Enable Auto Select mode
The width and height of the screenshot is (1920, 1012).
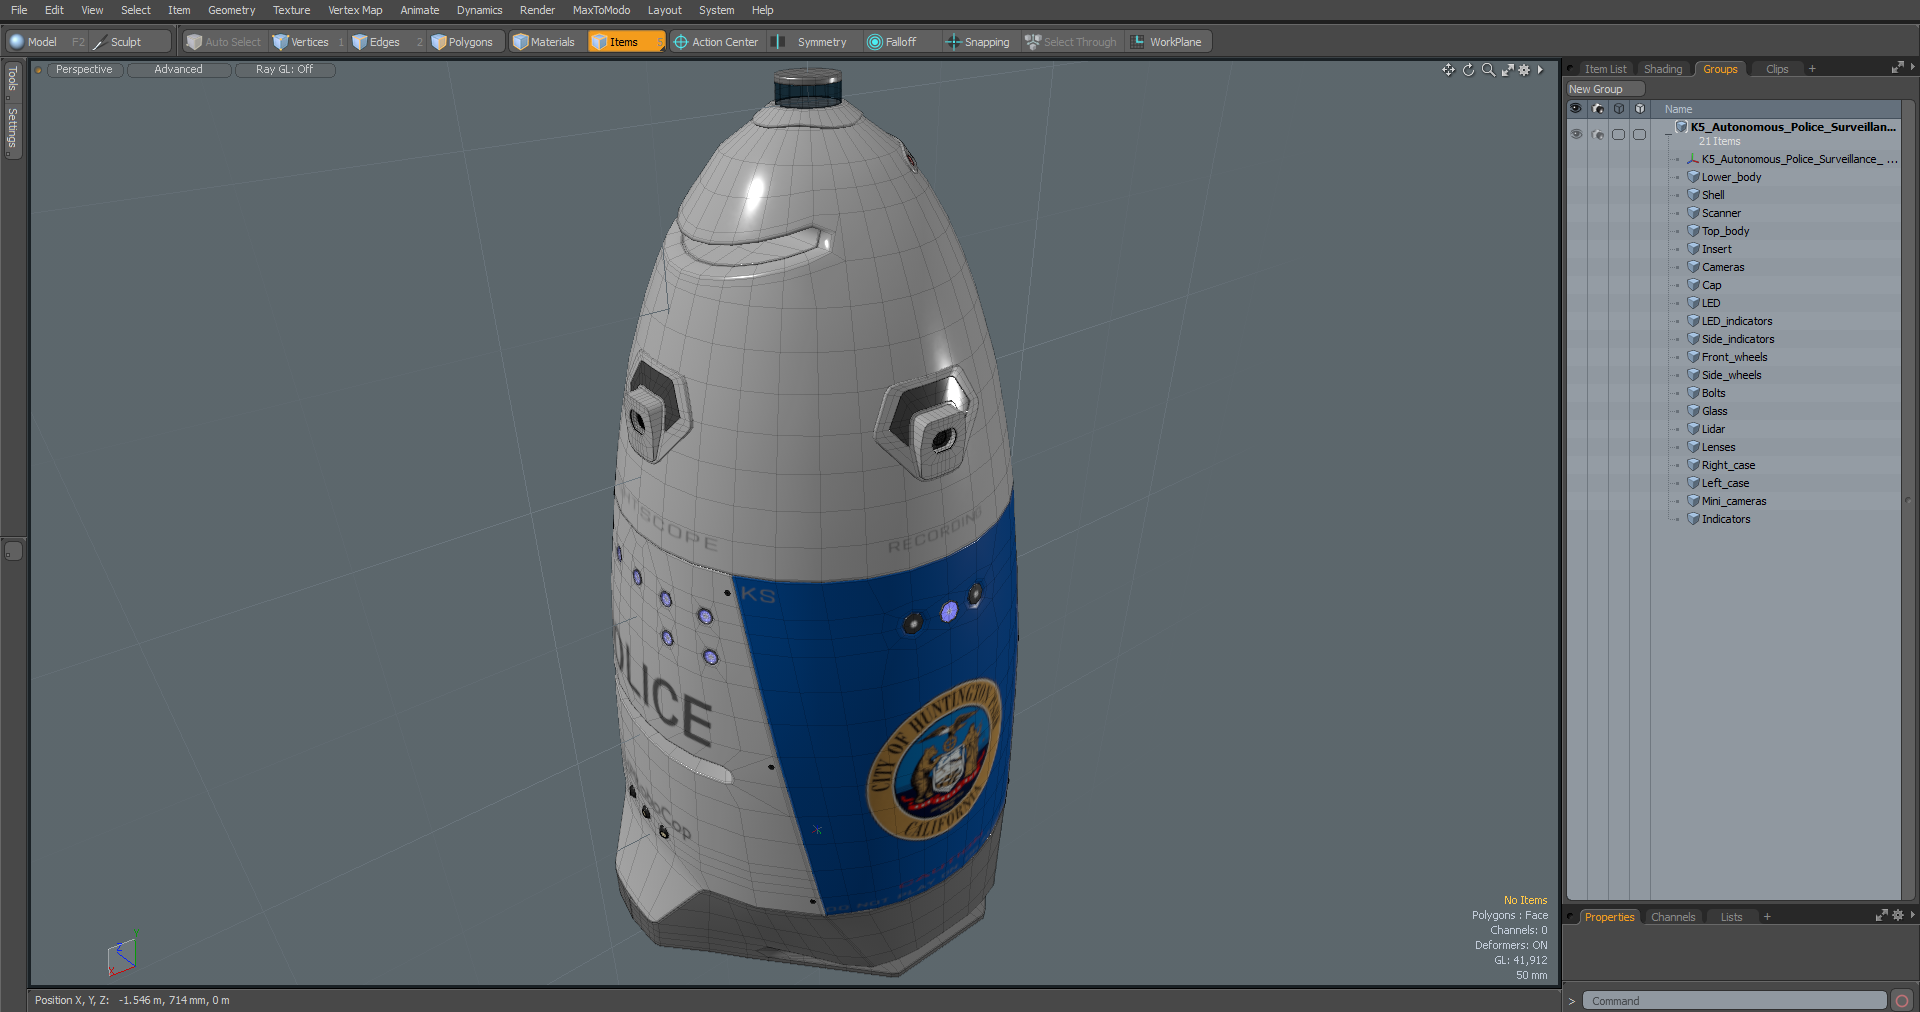tap(223, 42)
